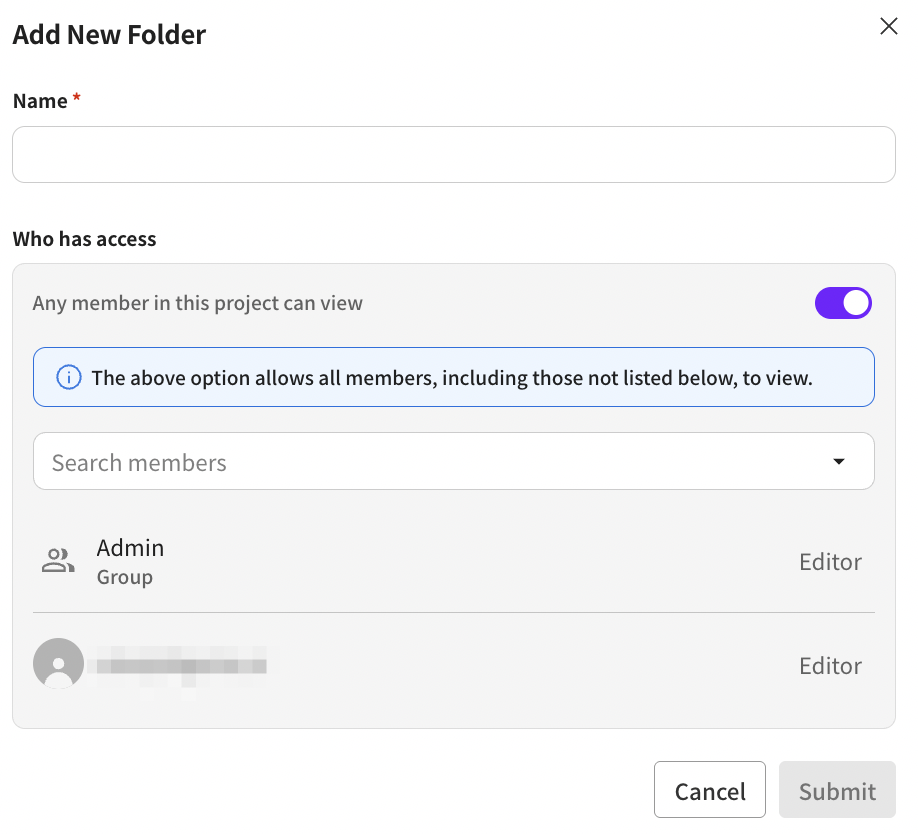Click the Who has access heading
This screenshot has height=834, width=918.
tap(84, 239)
